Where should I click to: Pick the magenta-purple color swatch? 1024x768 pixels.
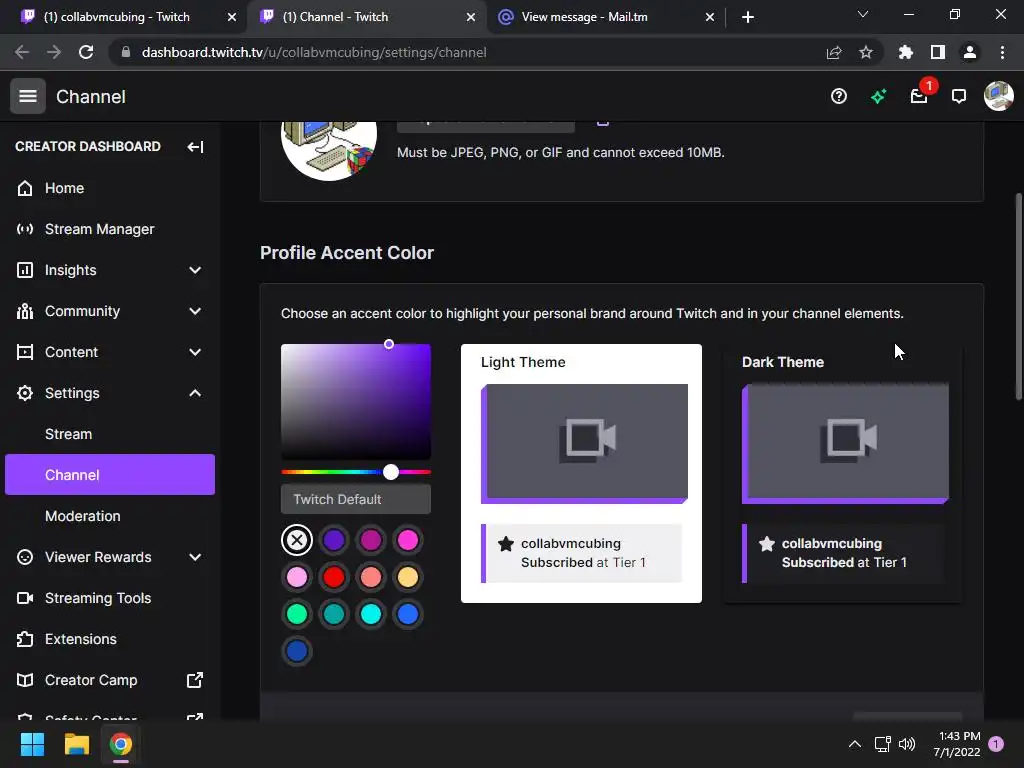pos(371,540)
